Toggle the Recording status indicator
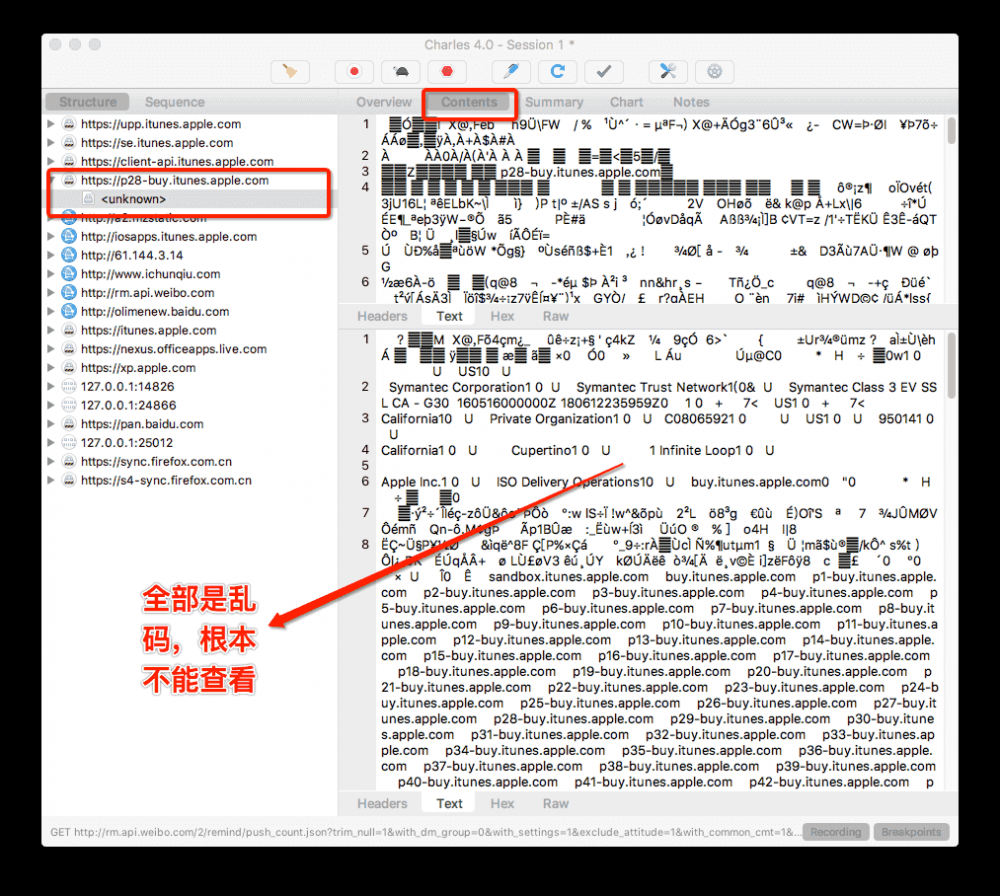1000x896 pixels. click(835, 831)
